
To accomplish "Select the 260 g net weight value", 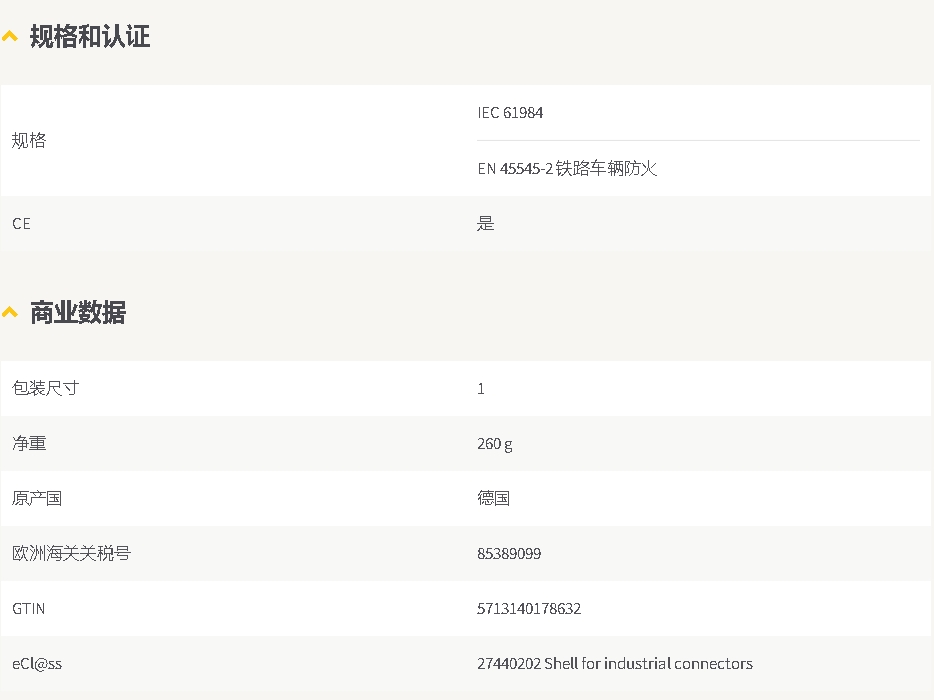I will [494, 444].
